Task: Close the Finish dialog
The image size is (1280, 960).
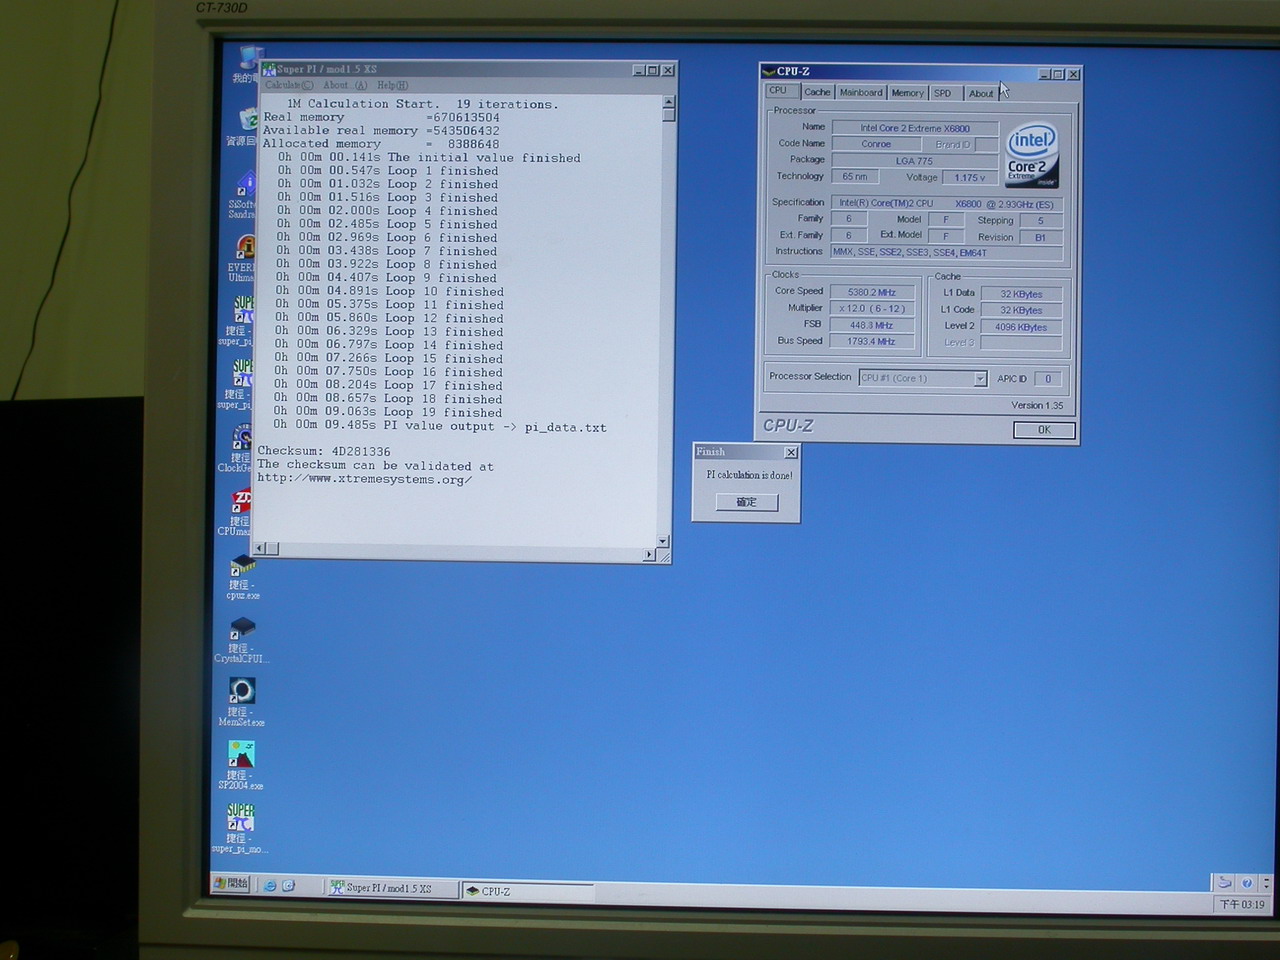Action: (791, 453)
